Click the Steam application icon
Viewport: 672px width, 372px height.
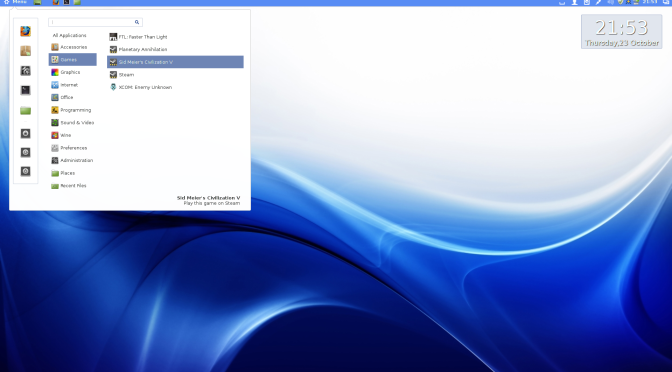click(113, 75)
